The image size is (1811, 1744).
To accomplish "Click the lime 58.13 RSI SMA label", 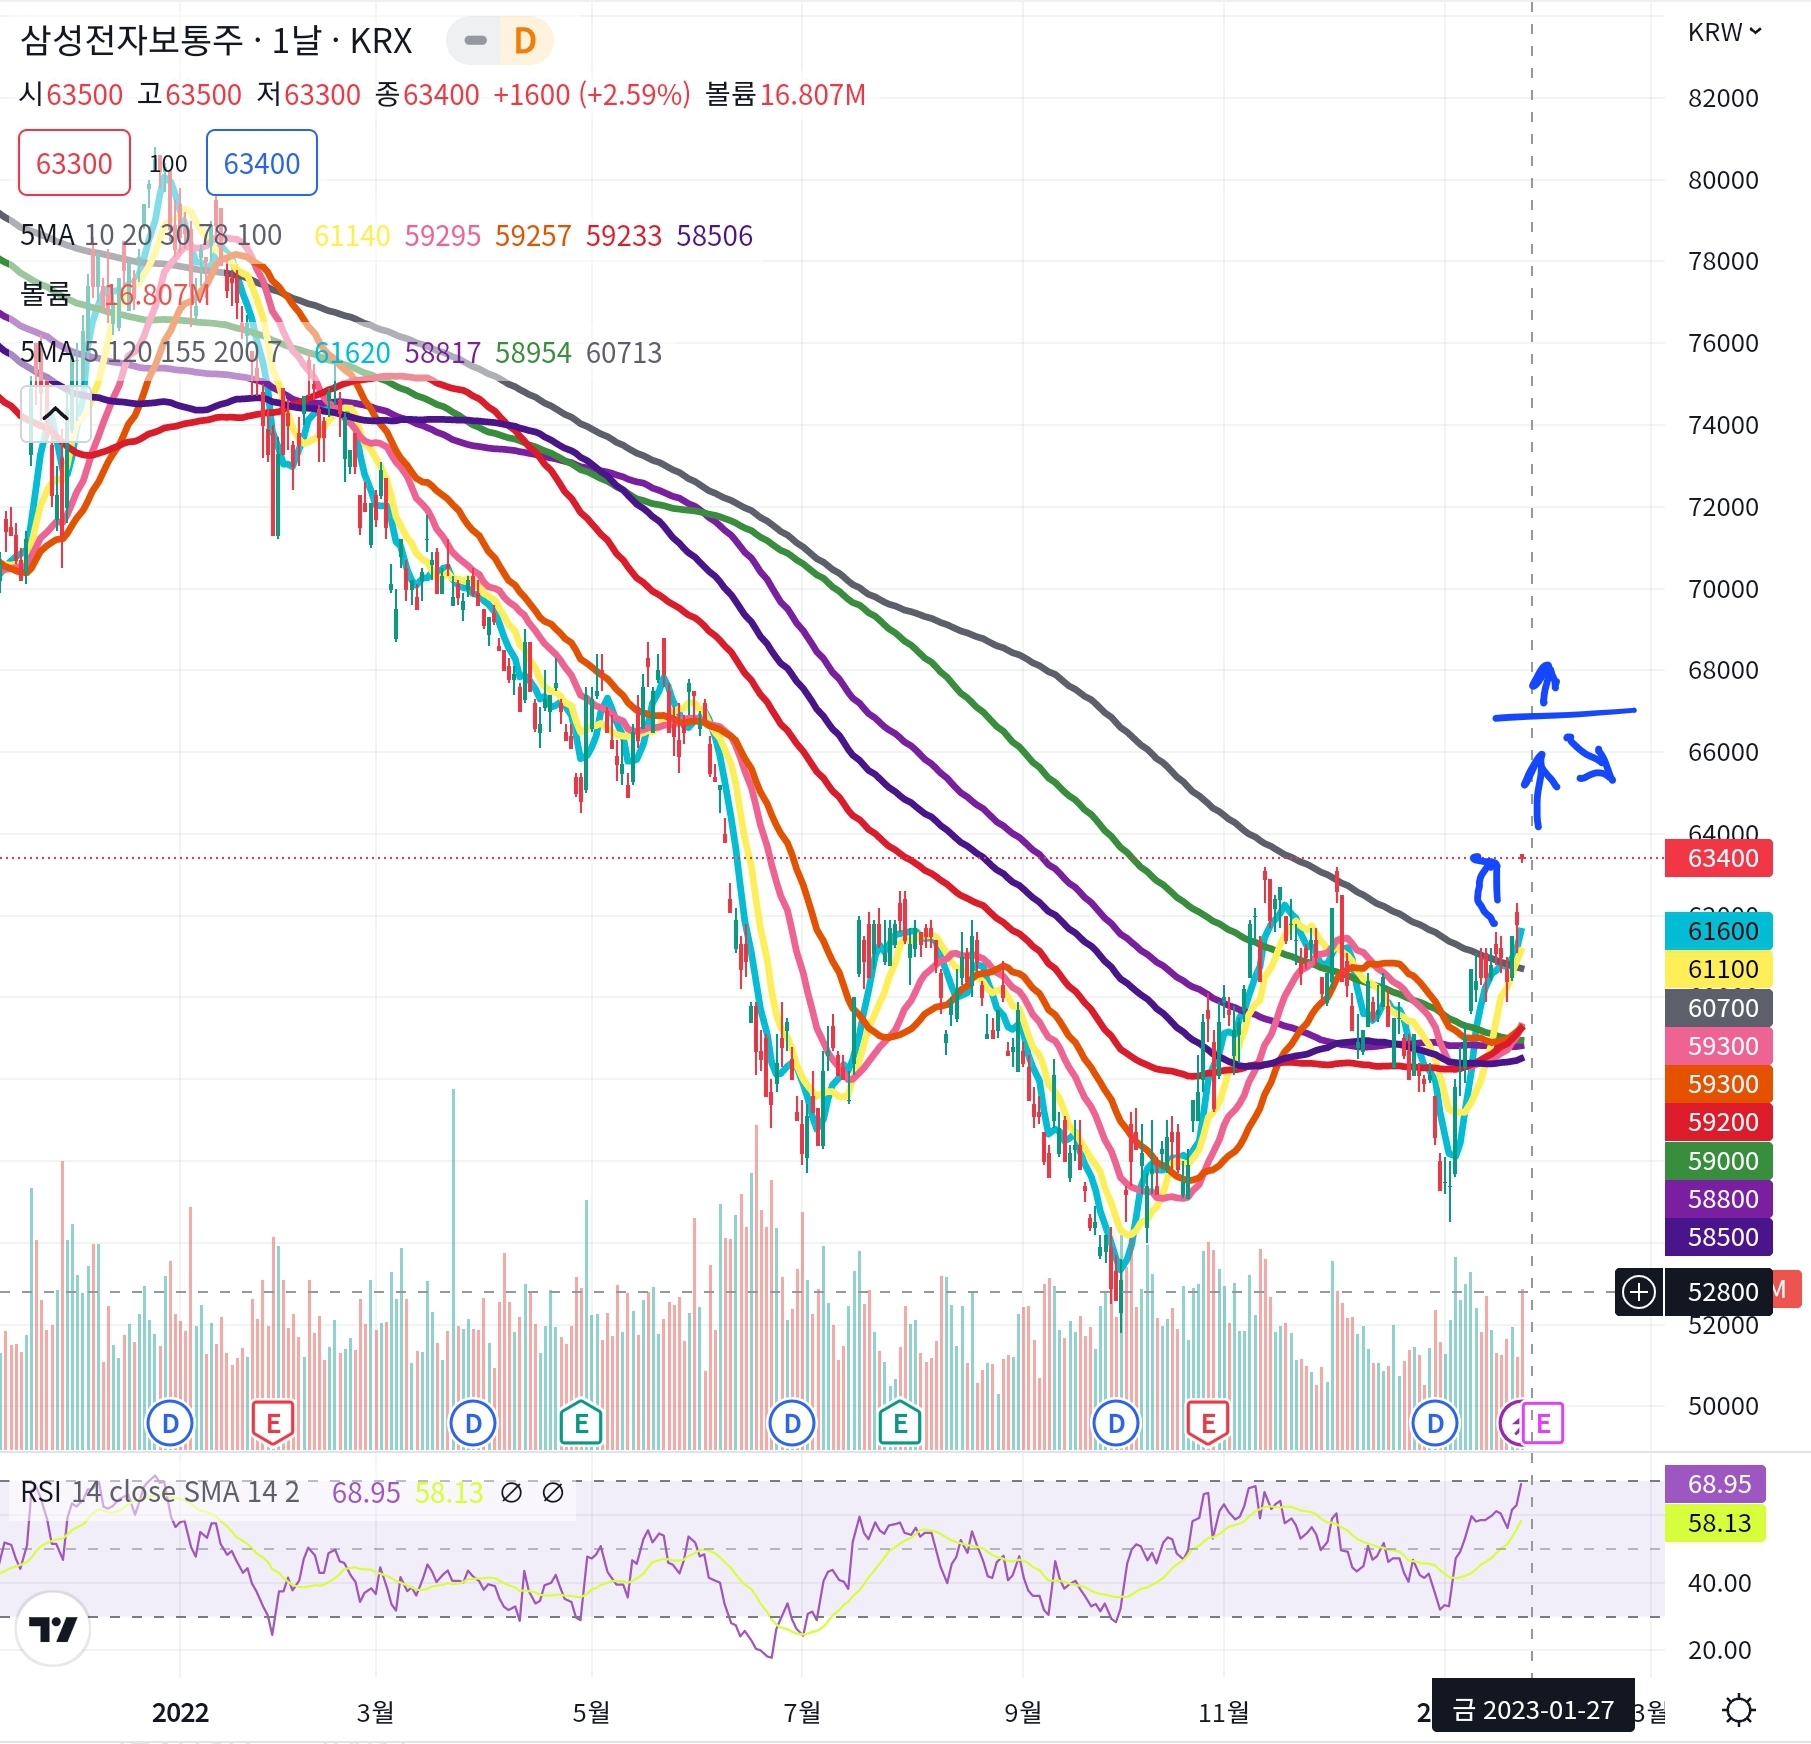I will tap(1715, 1523).
